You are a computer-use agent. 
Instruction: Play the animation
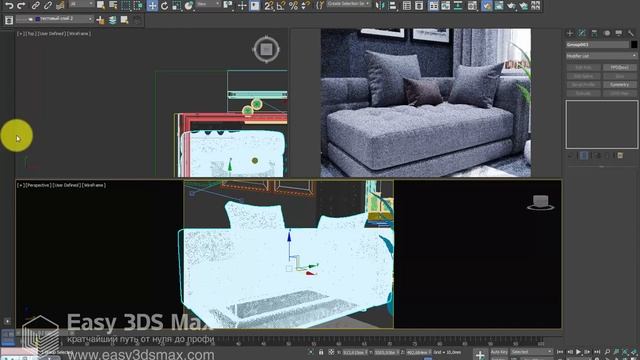(x=578, y=352)
